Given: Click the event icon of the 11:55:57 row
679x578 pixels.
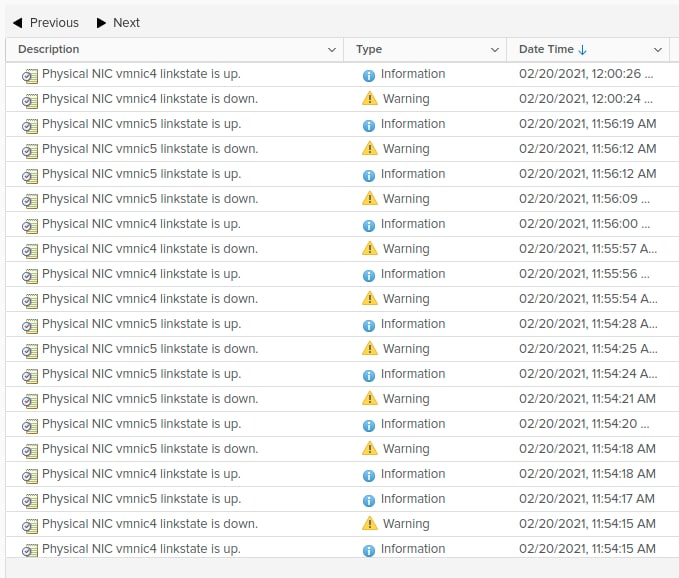Looking at the screenshot, I should [x=30, y=251].
